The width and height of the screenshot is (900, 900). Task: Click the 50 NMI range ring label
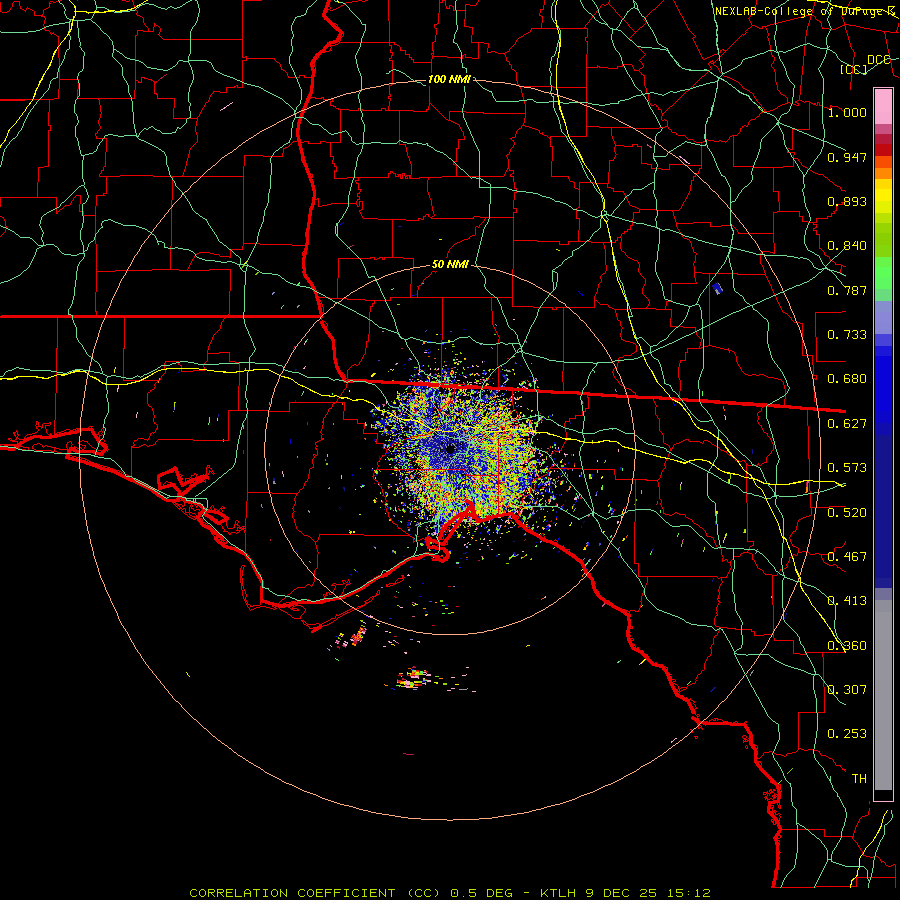[x=450, y=265]
